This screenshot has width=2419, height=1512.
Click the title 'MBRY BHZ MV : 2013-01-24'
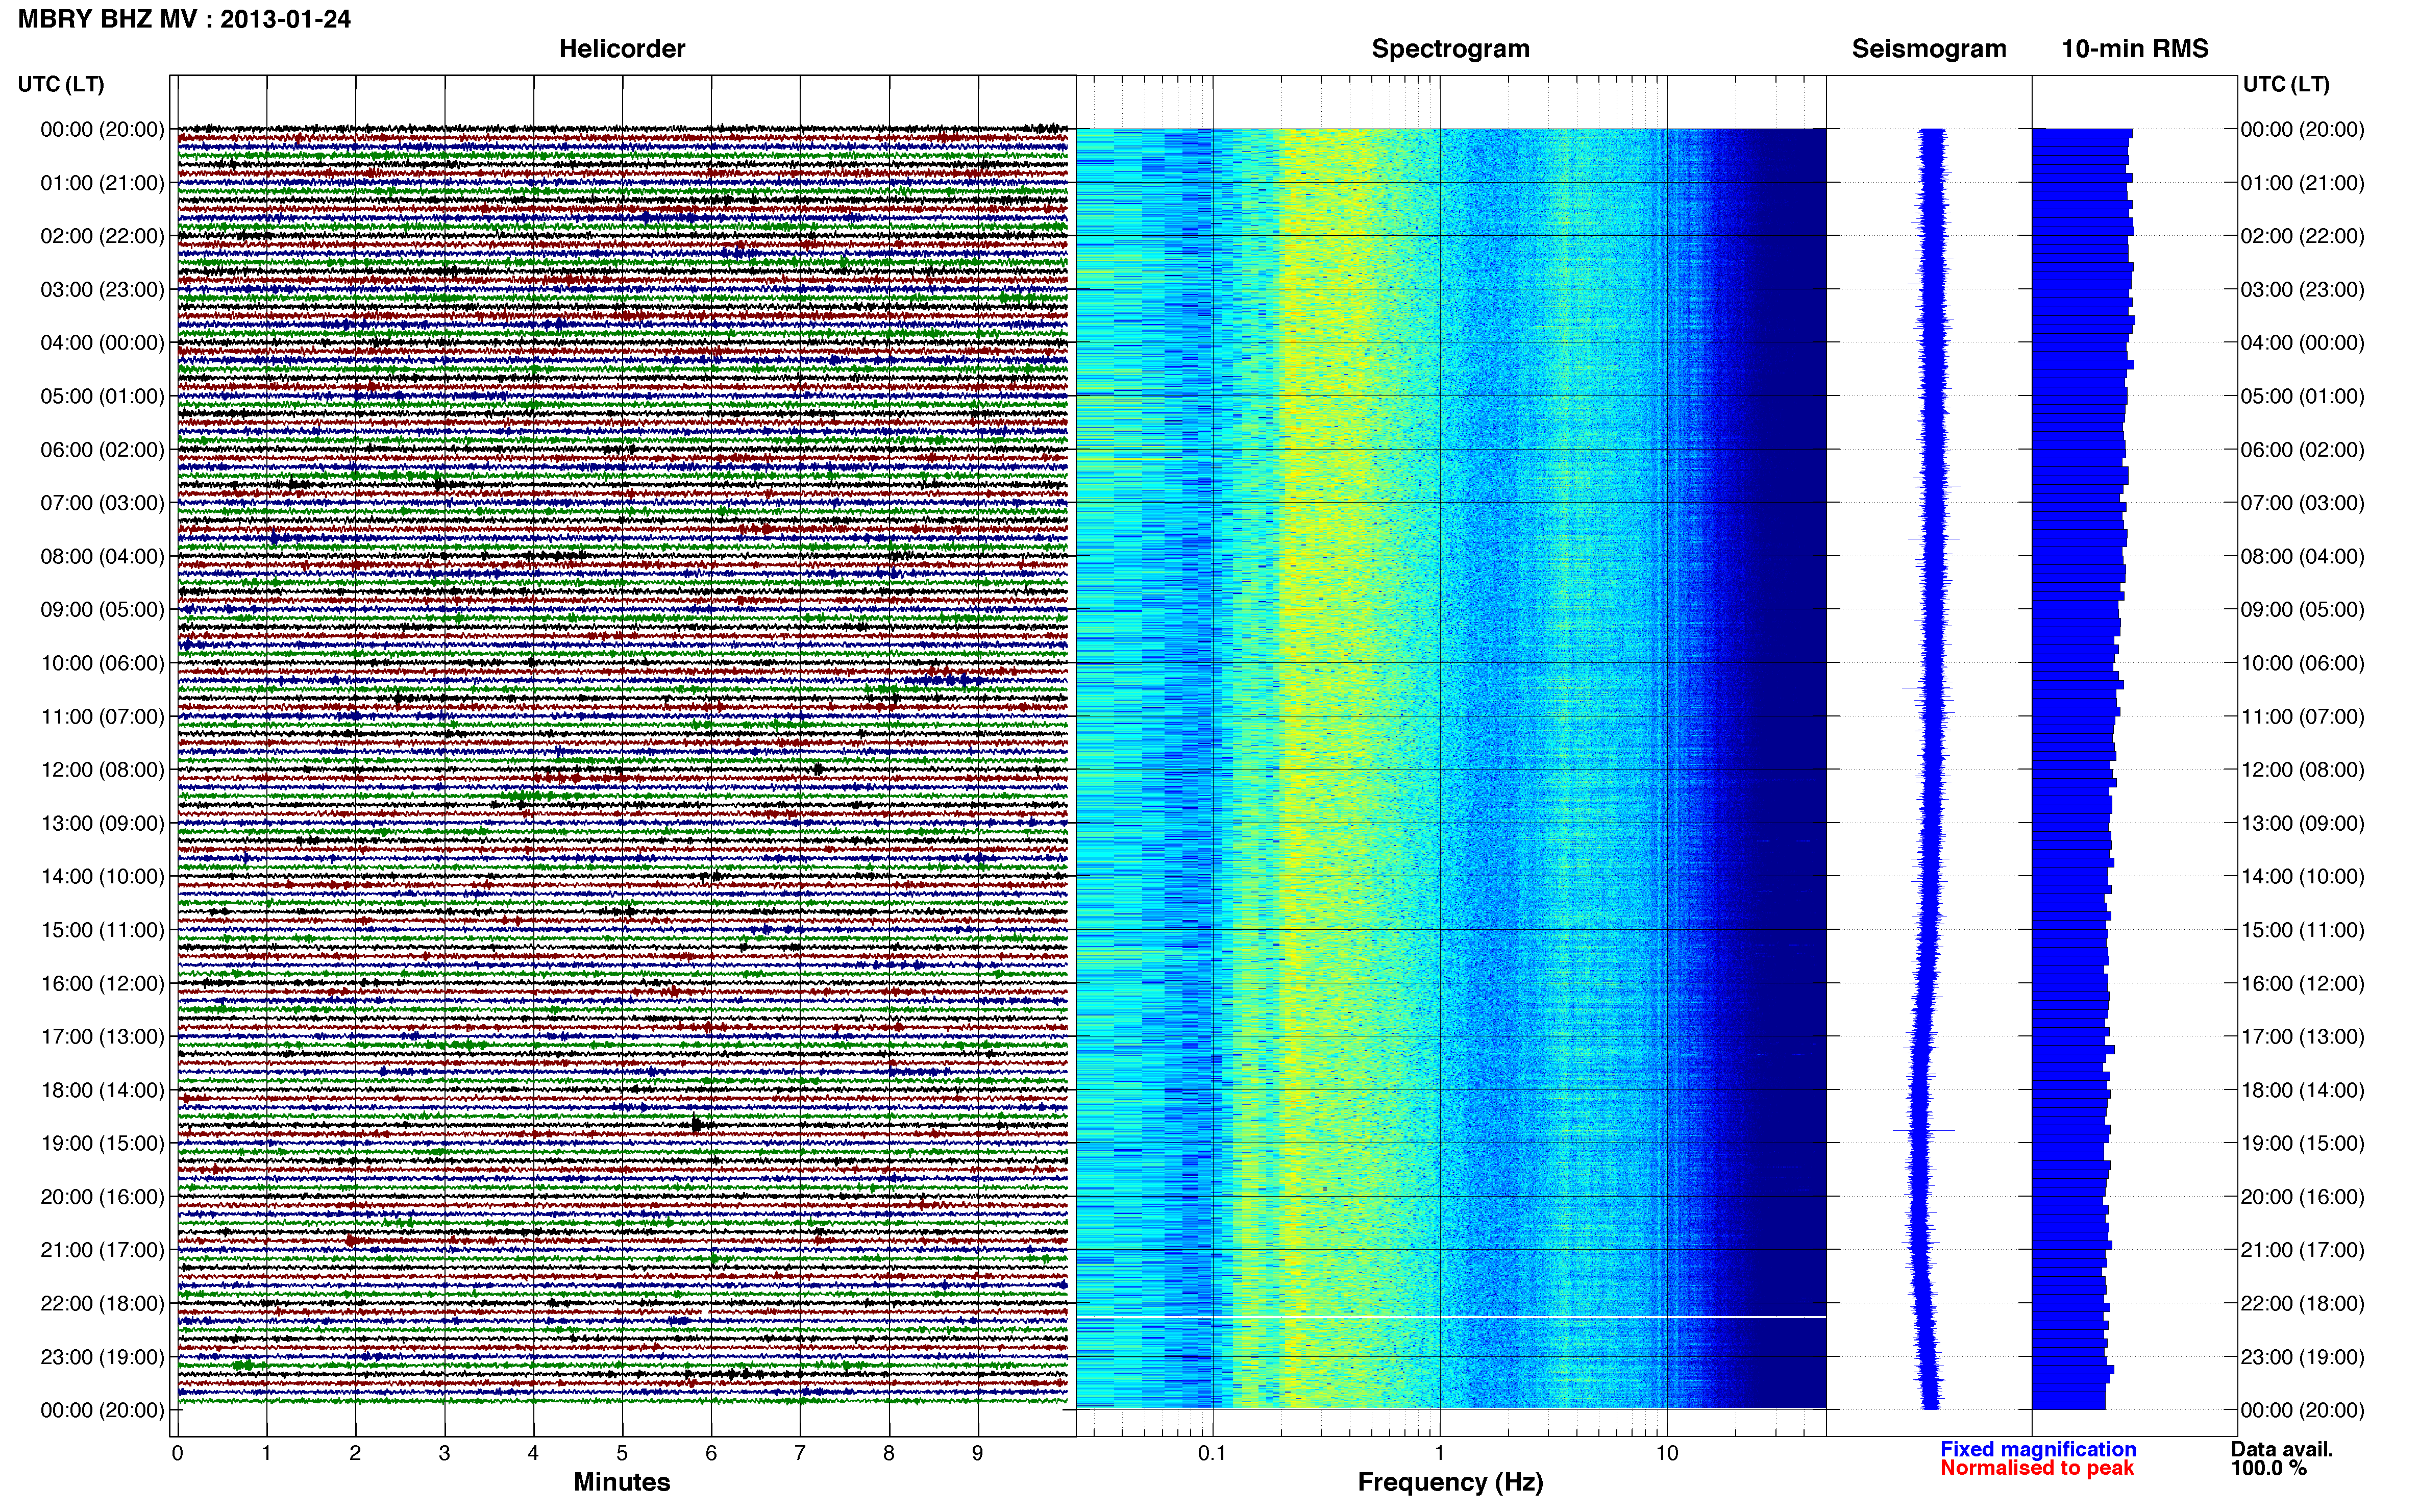coord(184,19)
